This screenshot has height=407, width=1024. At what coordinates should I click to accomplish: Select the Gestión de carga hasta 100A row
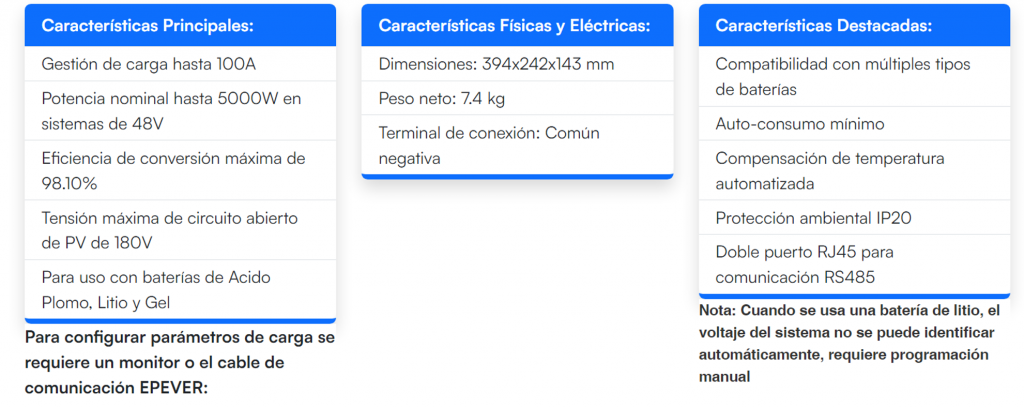click(180, 65)
